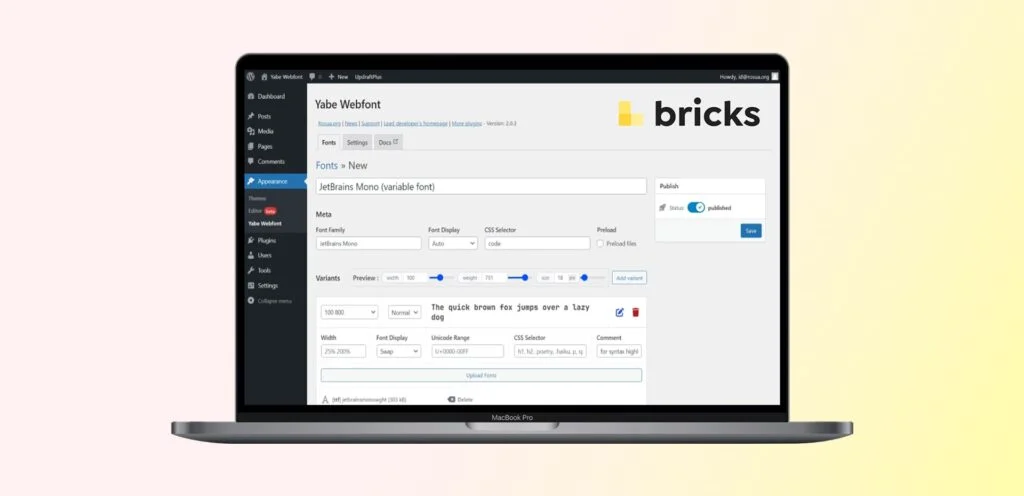Click the Save button

[x=751, y=230]
